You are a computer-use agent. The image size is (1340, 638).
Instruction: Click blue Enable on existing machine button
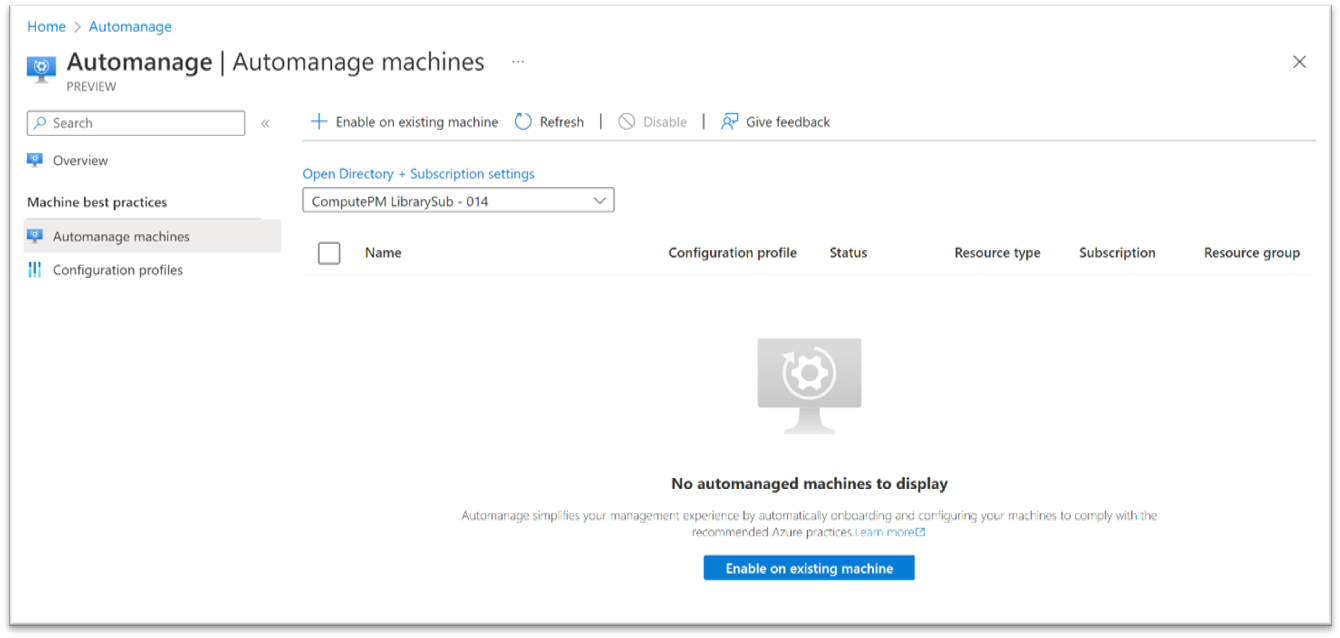coord(809,568)
